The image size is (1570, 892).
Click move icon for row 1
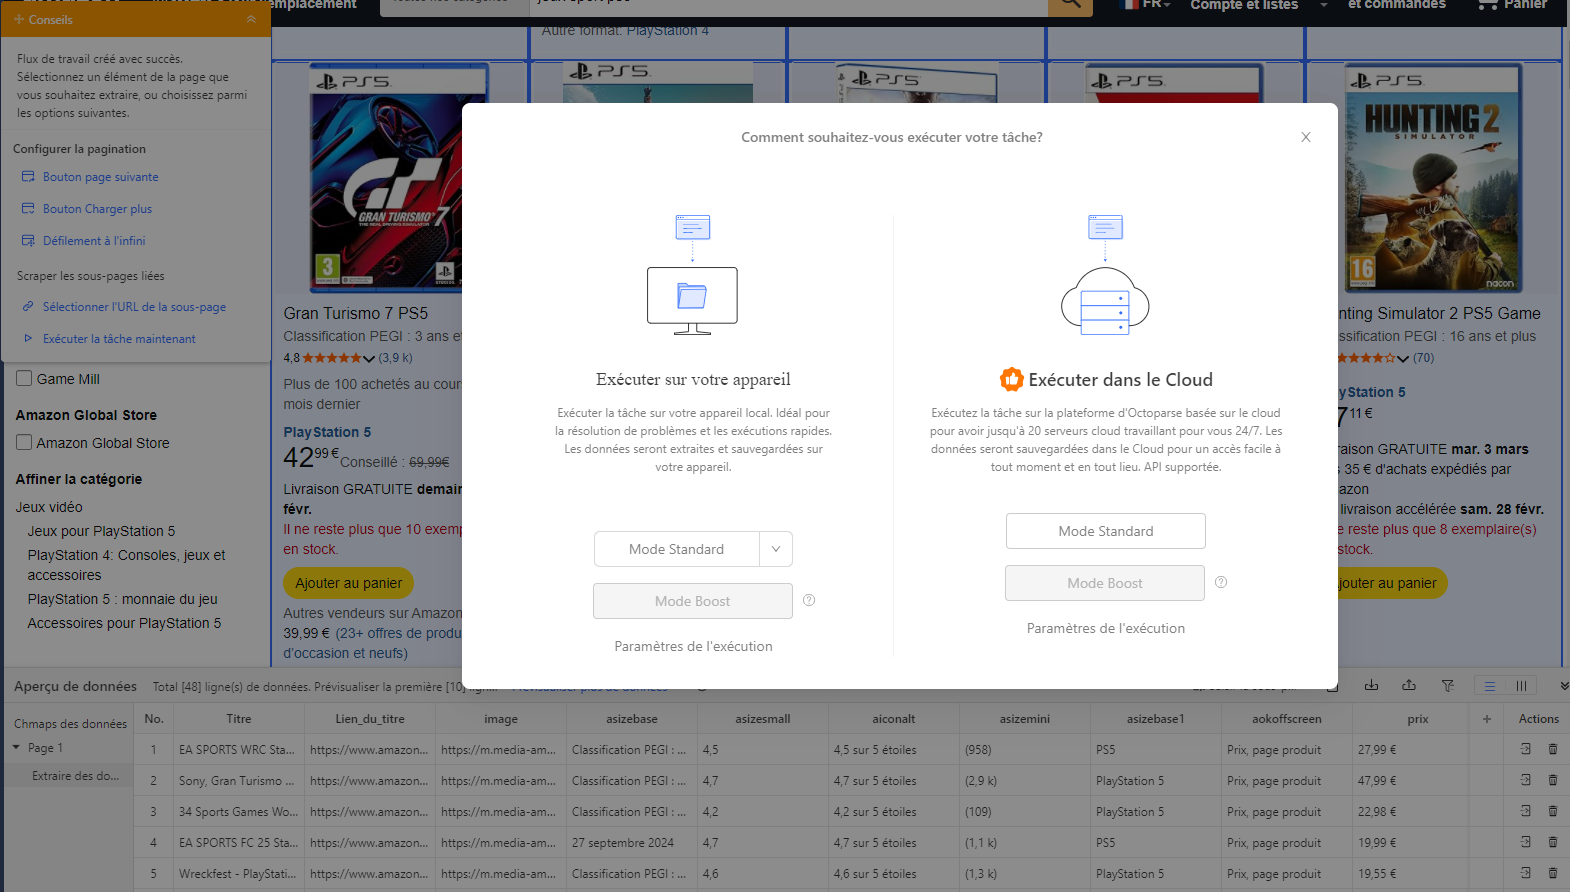click(x=1526, y=749)
